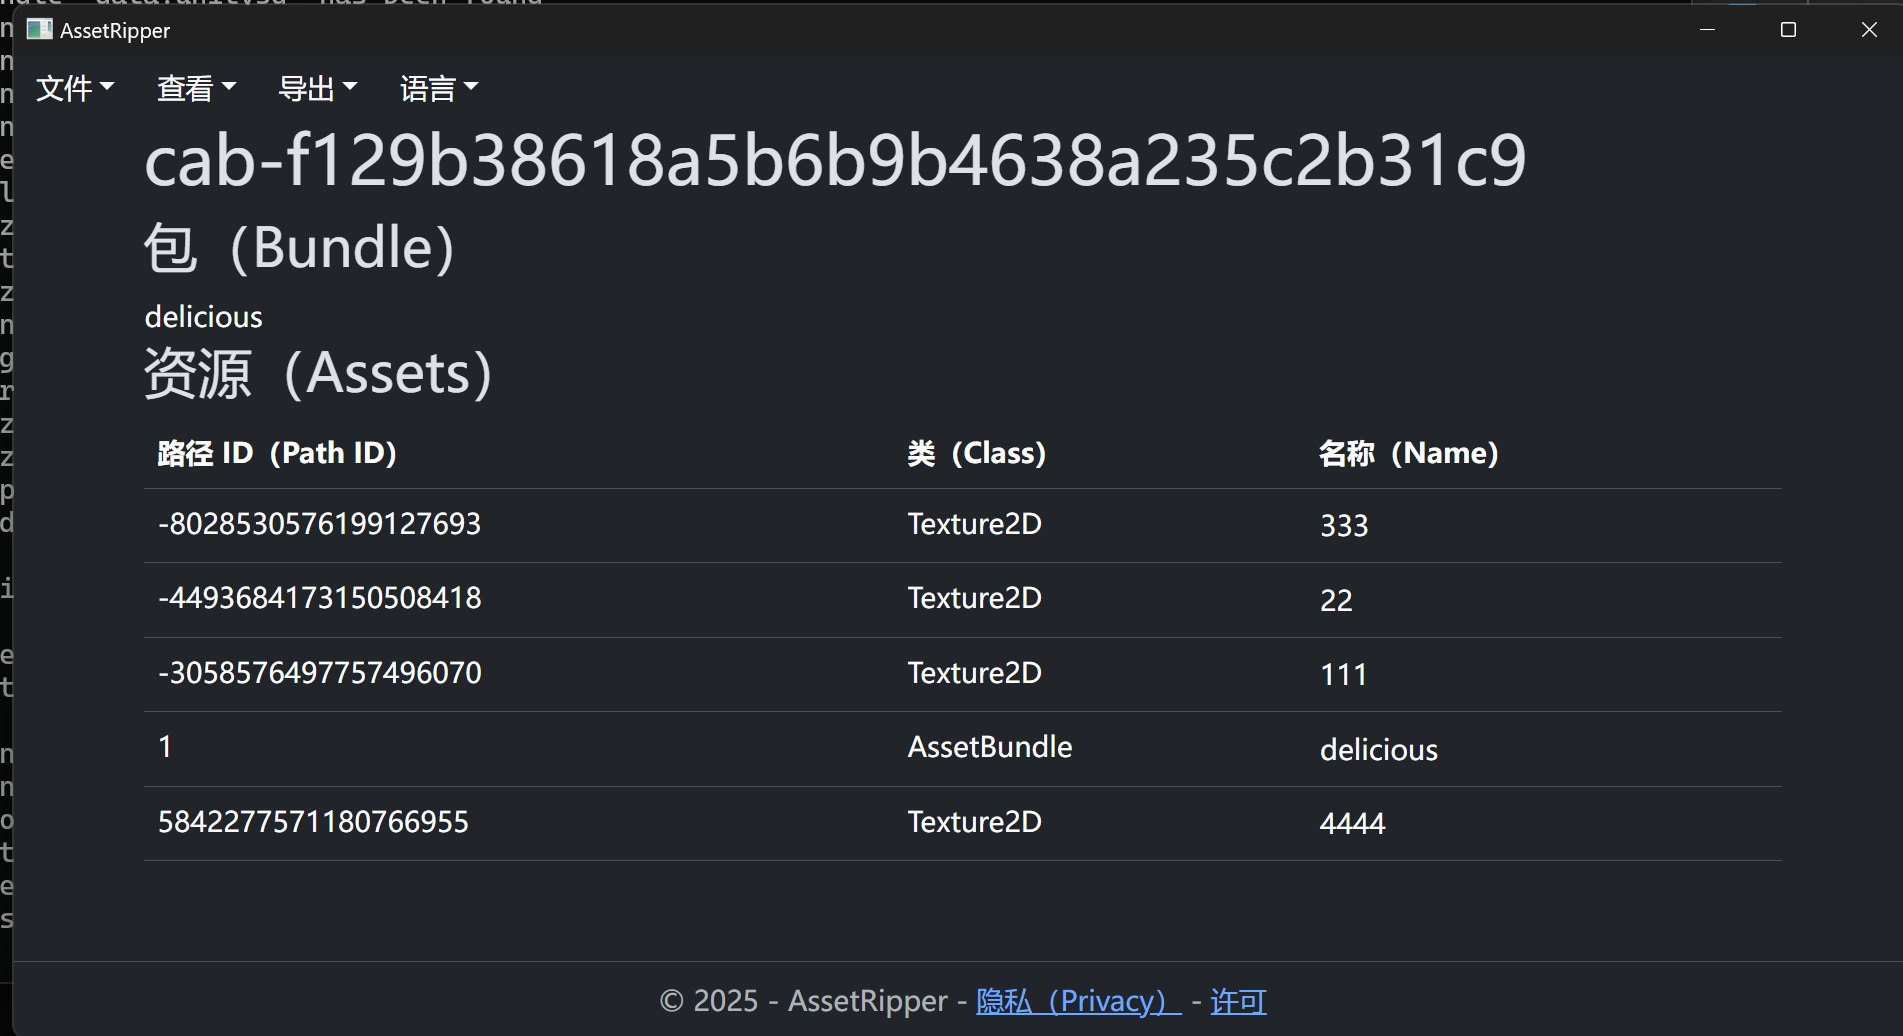Close the AssetRipper window

pos(1869,30)
